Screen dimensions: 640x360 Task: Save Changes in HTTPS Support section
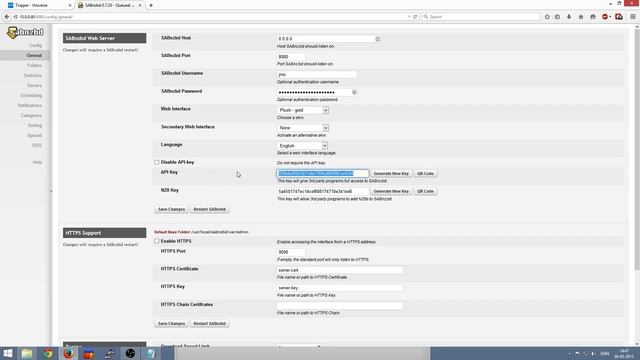pyautogui.click(x=171, y=323)
